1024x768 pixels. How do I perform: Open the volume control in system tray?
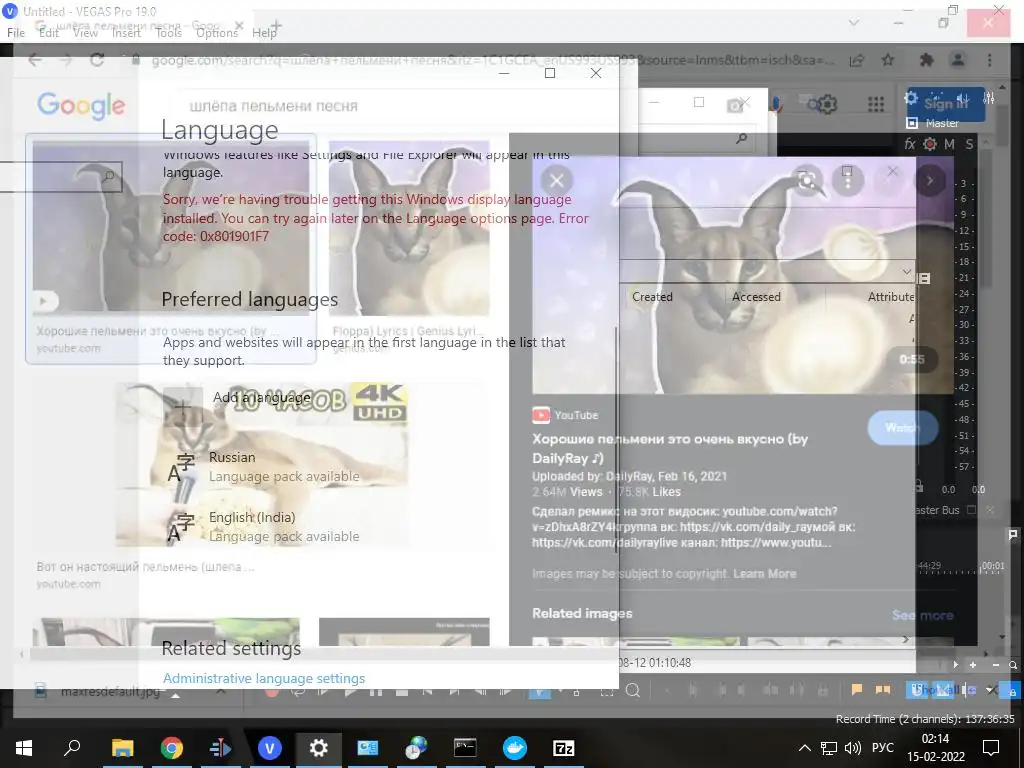point(852,748)
